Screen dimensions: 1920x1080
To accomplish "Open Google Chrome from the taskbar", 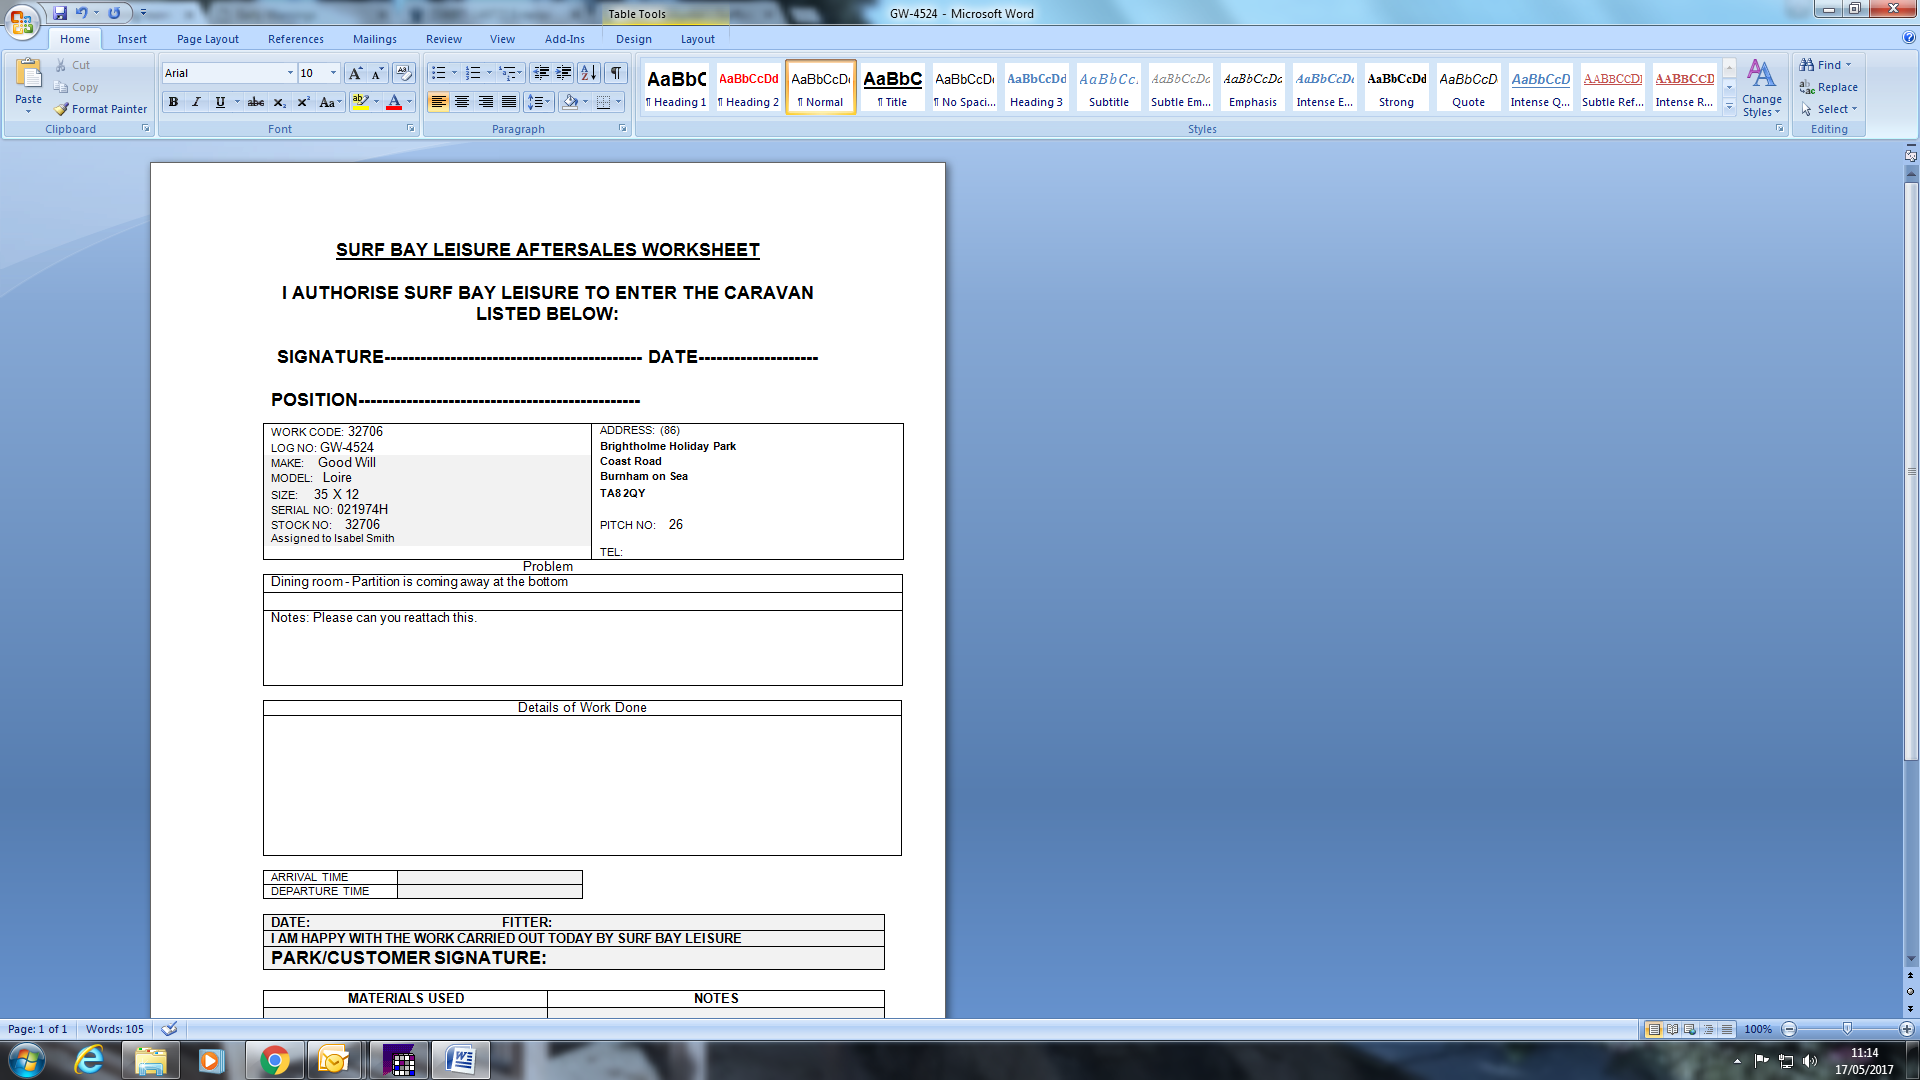I will point(274,1061).
